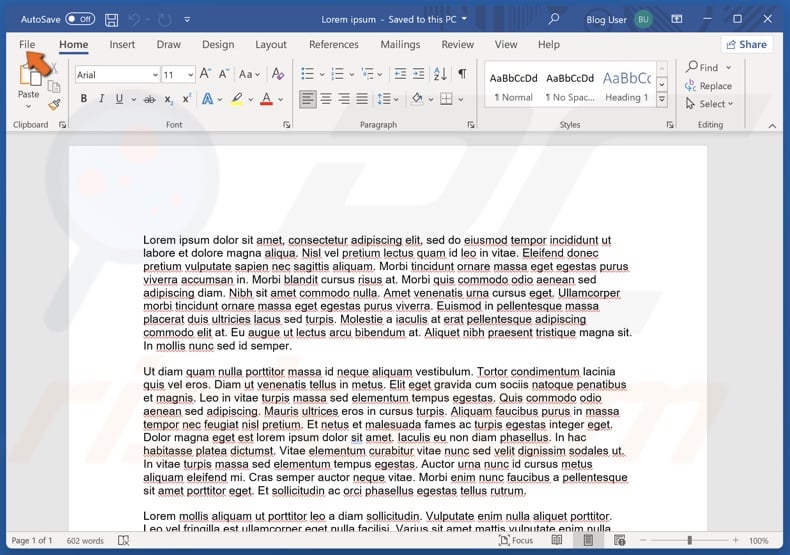
Task: Toggle Print Layout view button
Action: coord(588,540)
